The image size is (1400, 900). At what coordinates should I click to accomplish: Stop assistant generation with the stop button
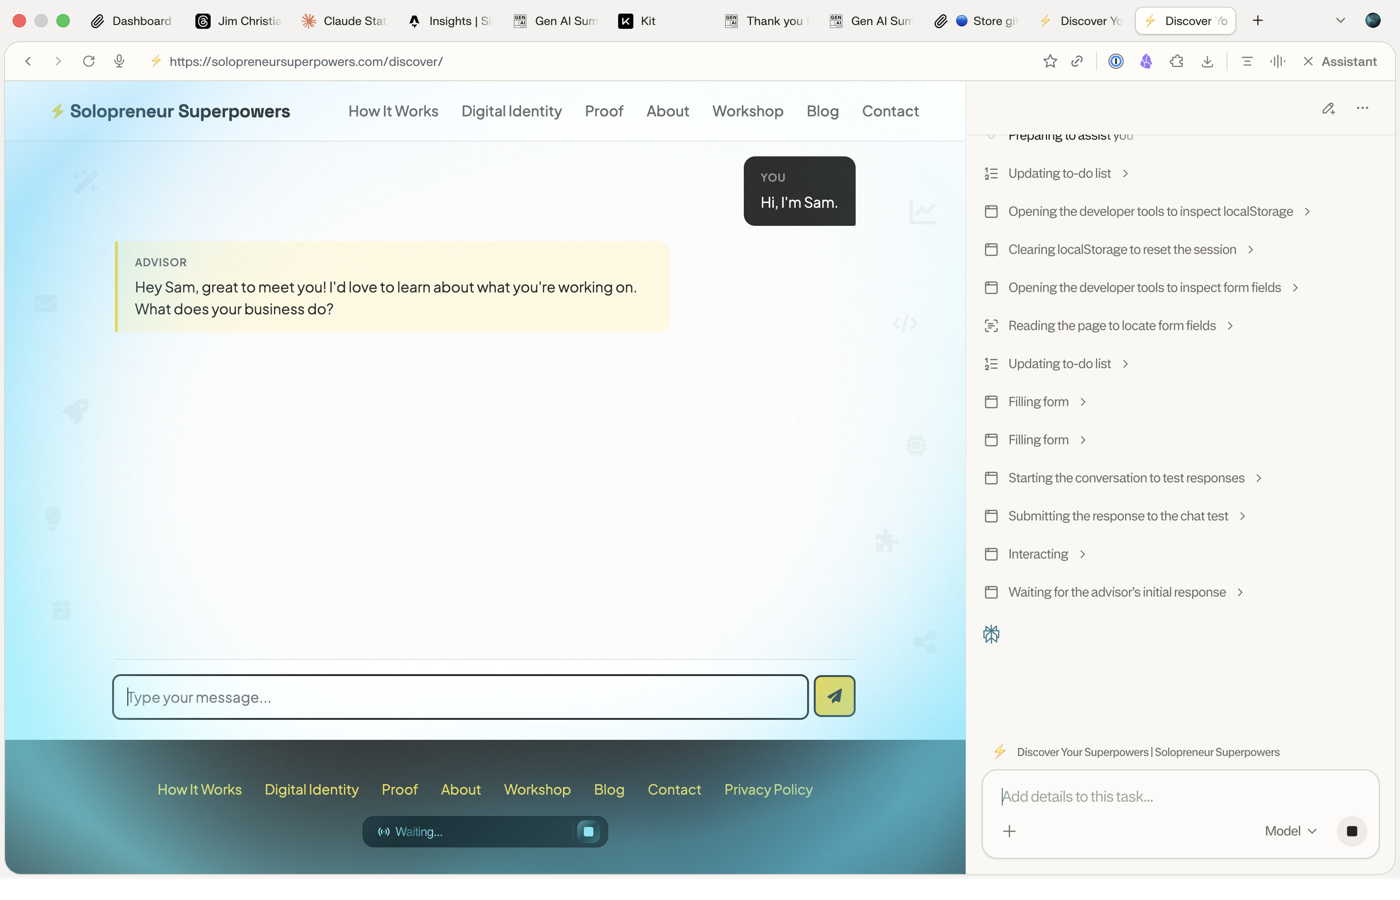pyautogui.click(x=1352, y=831)
